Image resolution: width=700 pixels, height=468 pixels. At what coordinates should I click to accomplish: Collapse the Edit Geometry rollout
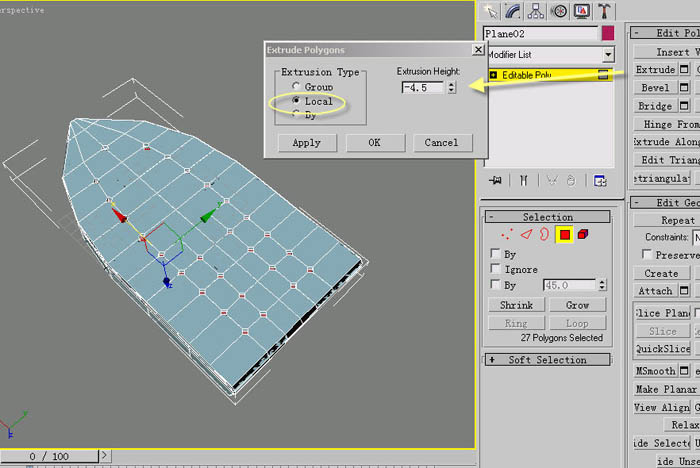click(x=665, y=203)
